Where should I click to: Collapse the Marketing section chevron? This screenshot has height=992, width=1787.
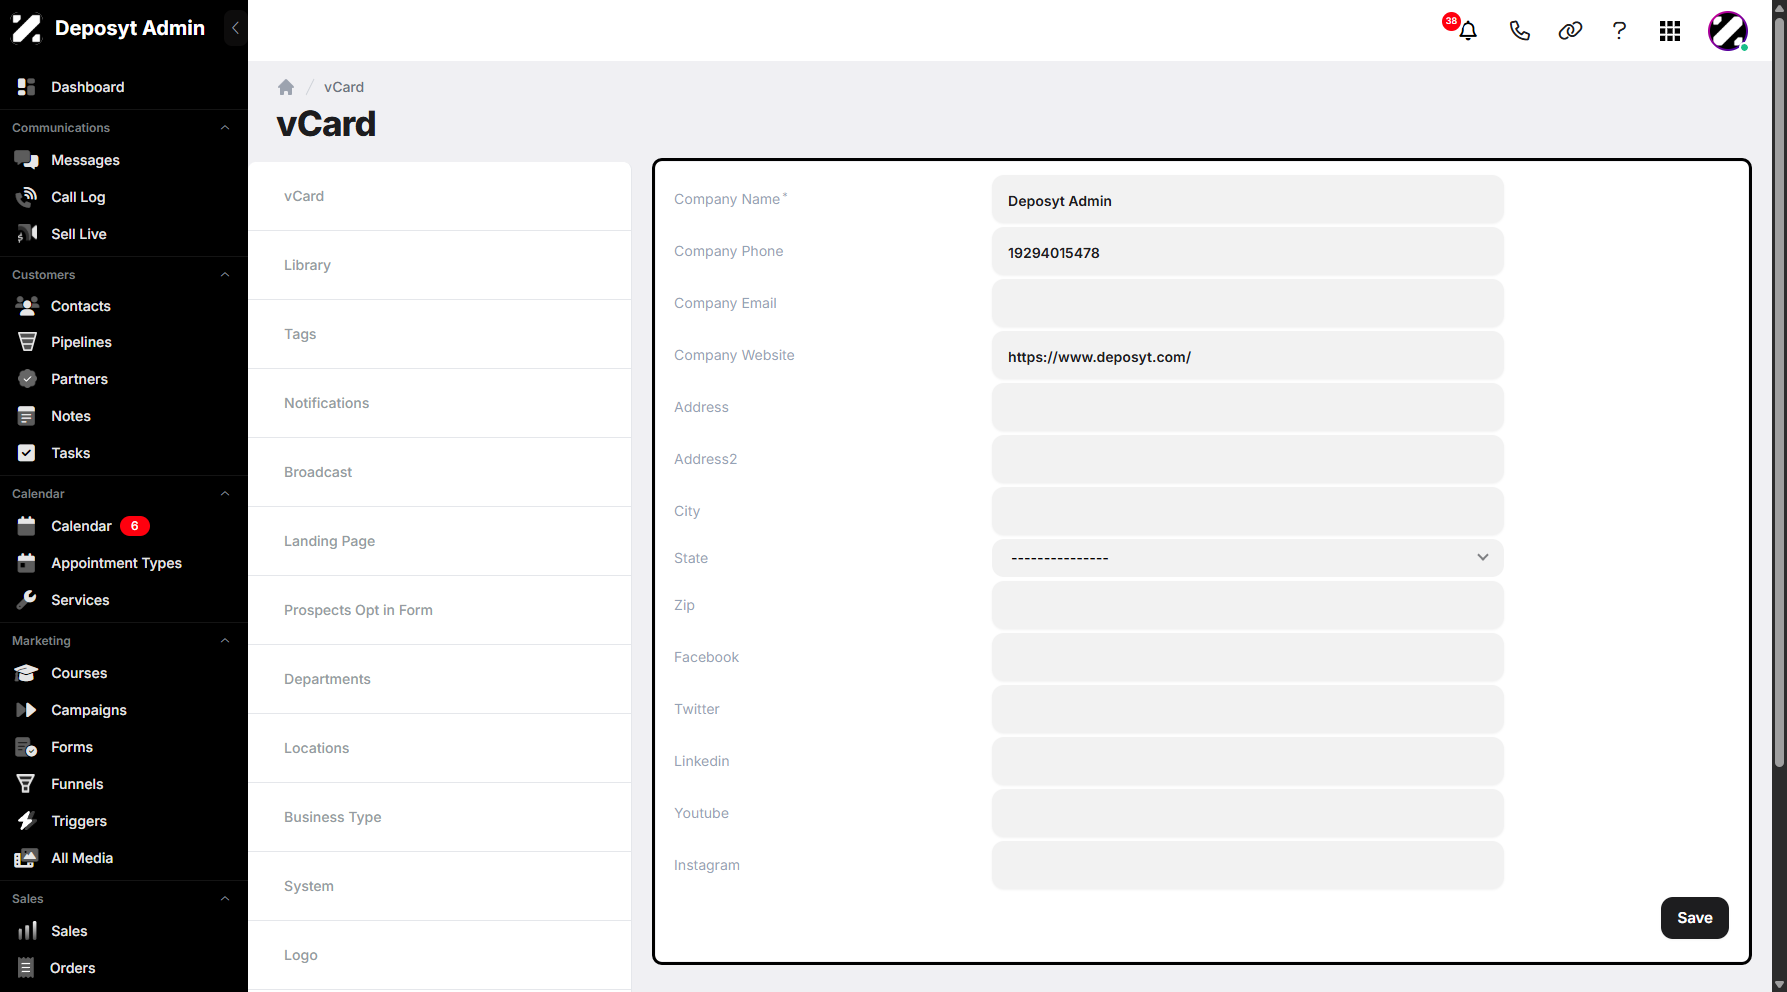[x=225, y=641]
